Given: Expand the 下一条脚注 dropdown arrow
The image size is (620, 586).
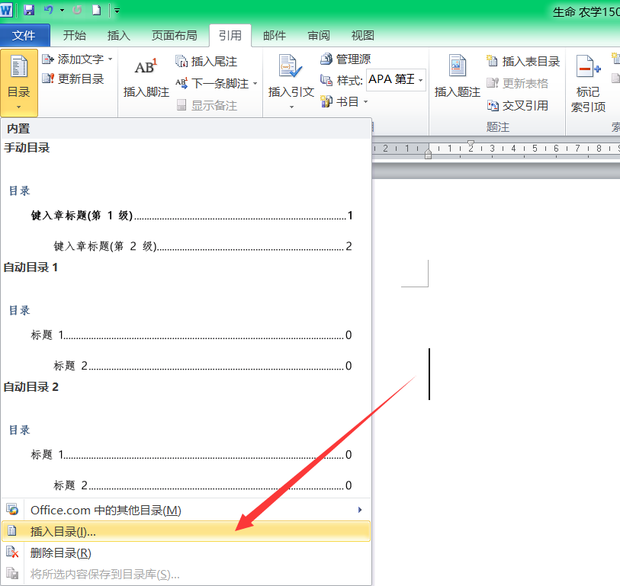Looking at the screenshot, I should coord(255,83).
